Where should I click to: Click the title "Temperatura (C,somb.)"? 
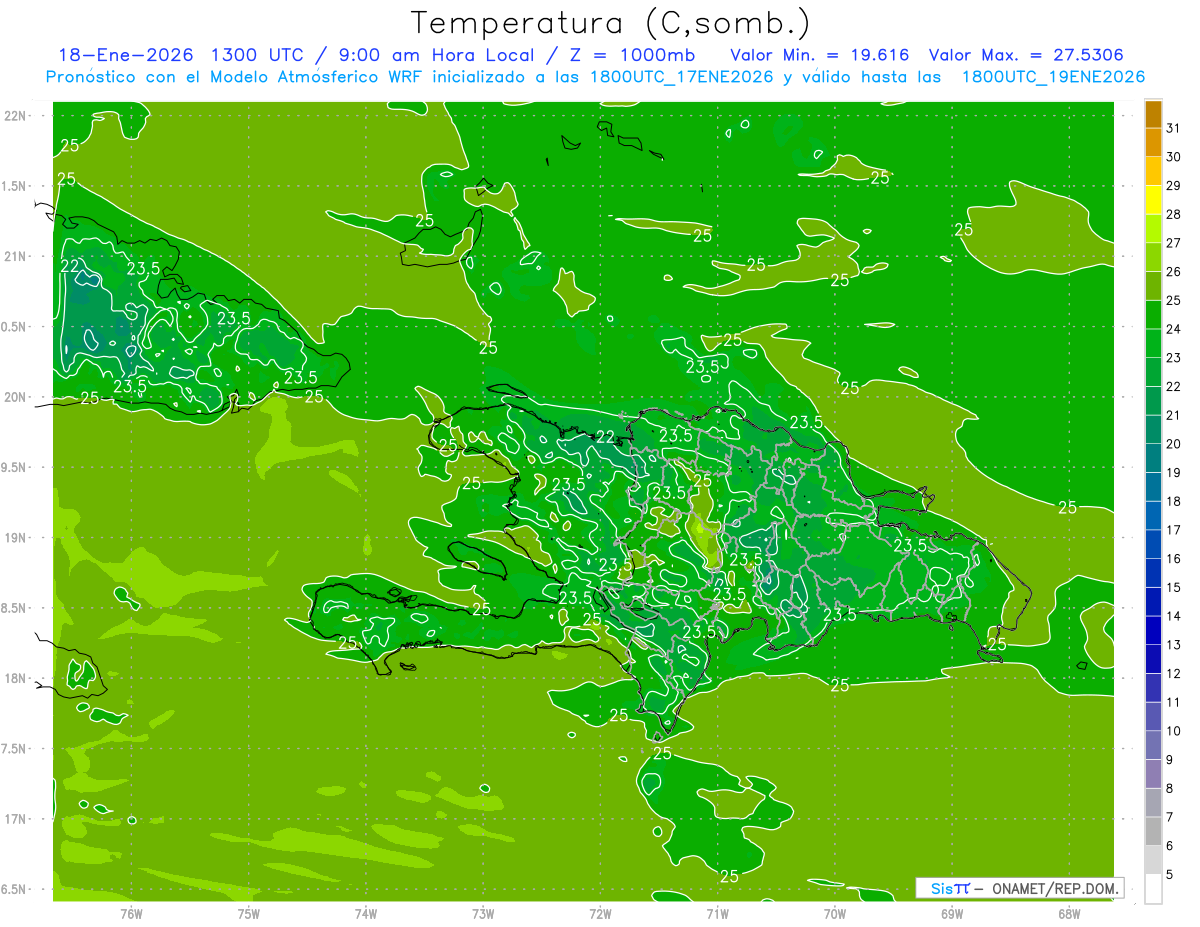611,23
